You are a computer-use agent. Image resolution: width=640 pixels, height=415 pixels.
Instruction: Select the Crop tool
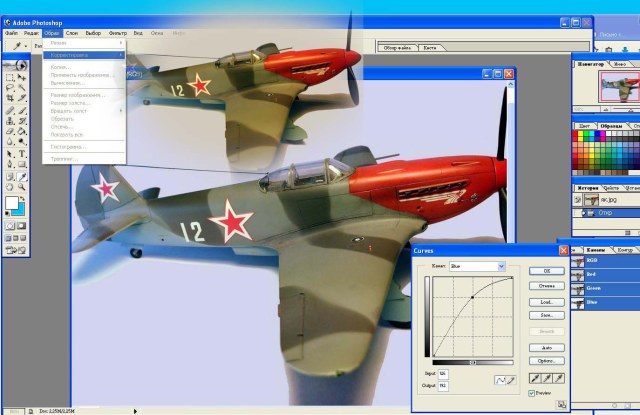tap(10, 98)
